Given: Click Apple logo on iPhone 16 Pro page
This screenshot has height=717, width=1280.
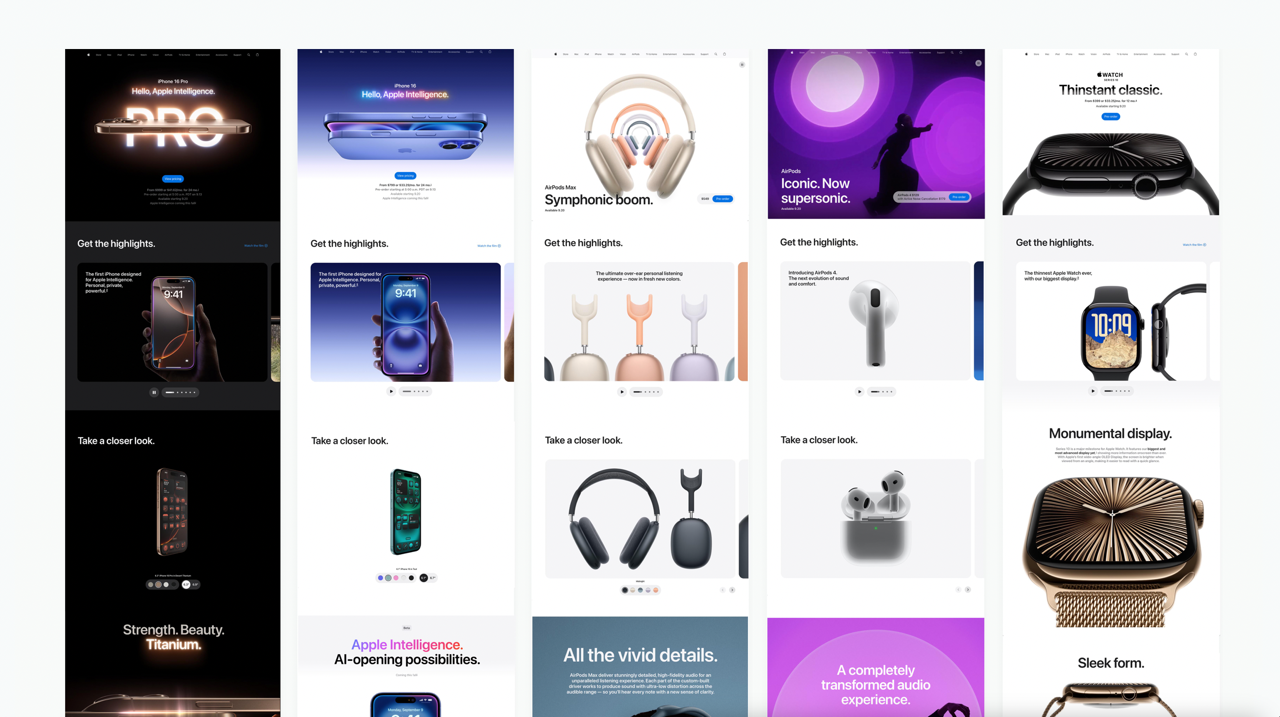Looking at the screenshot, I should tap(88, 55).
